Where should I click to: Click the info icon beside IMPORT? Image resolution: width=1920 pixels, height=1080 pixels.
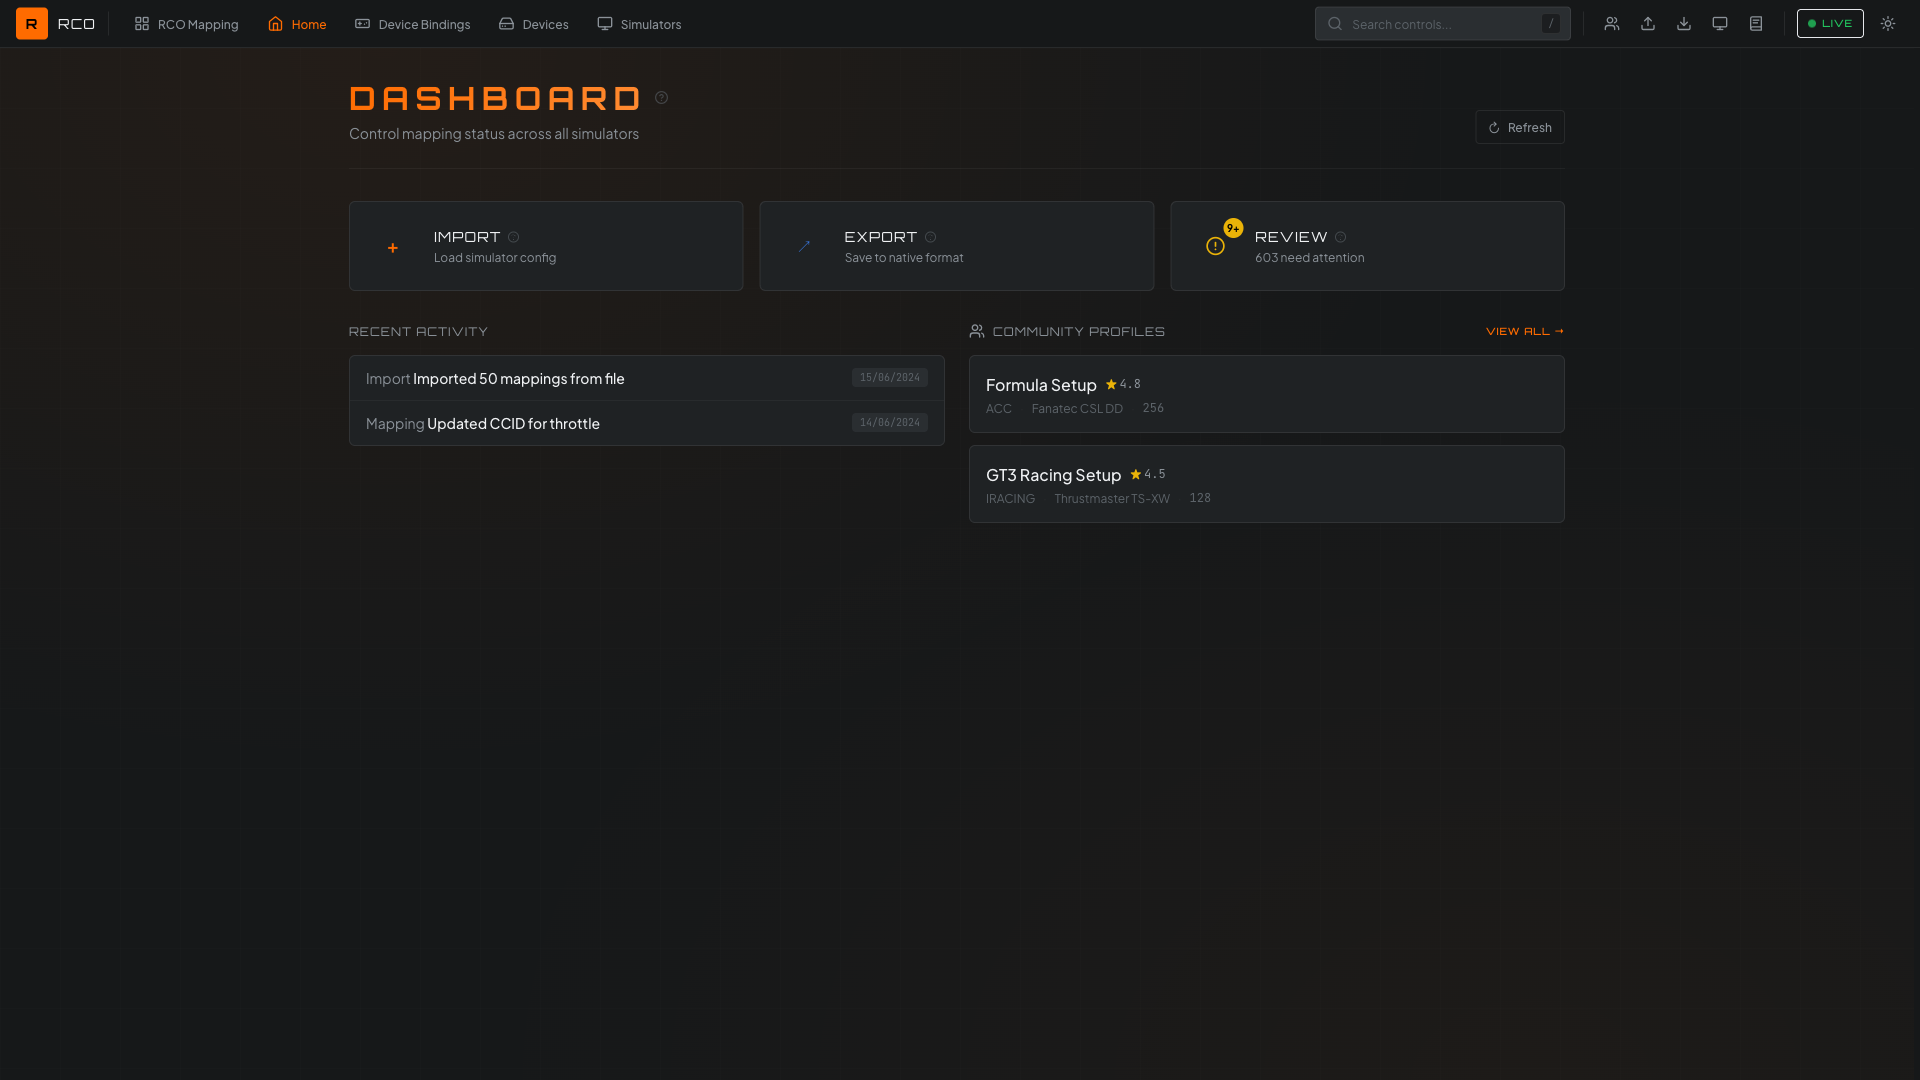tap(514, 238)
